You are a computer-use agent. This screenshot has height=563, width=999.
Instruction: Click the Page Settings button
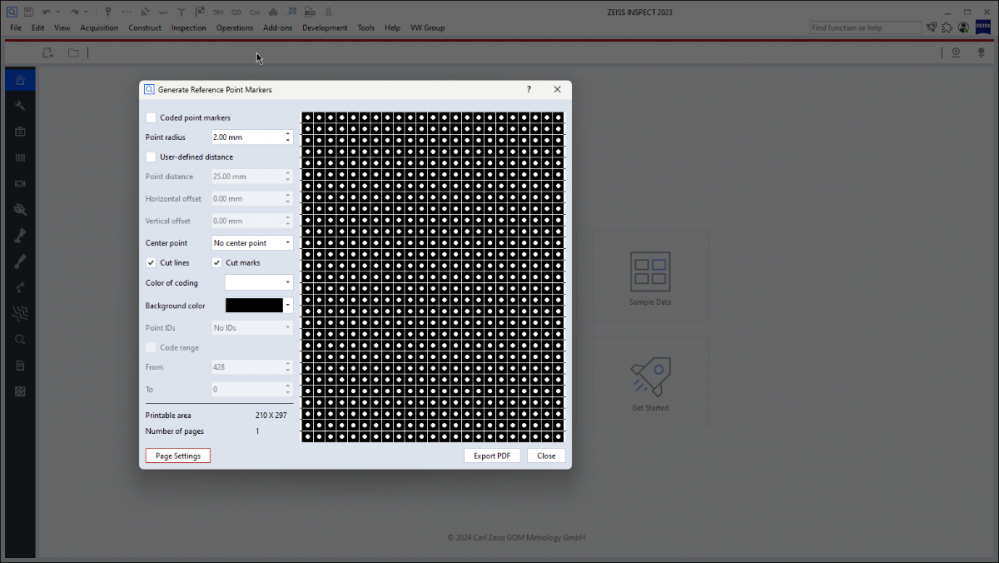(x=178, y=456)
